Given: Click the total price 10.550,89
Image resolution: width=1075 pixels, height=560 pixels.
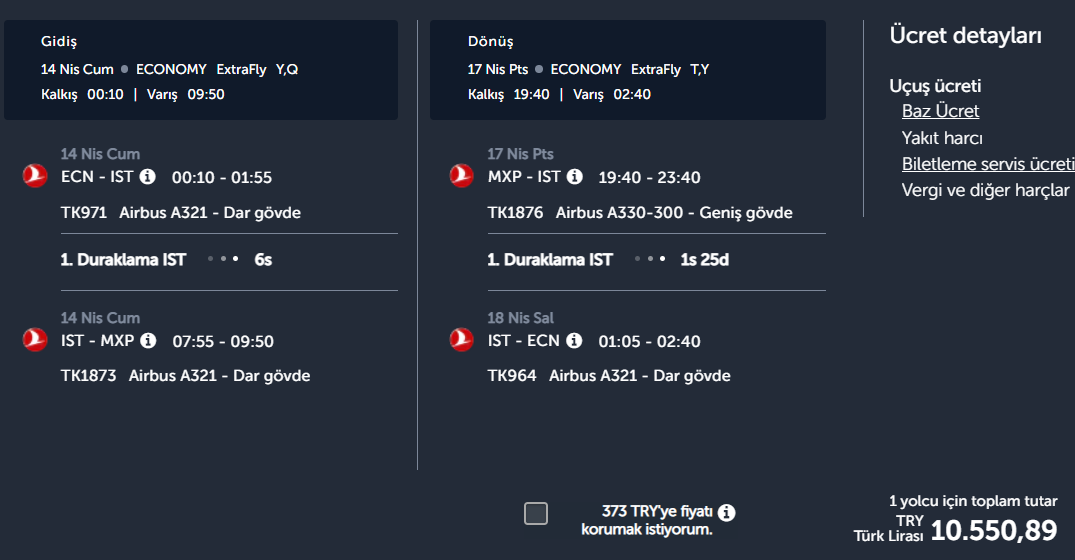Looking at the screenshot, I should click(x=993, y=530).
